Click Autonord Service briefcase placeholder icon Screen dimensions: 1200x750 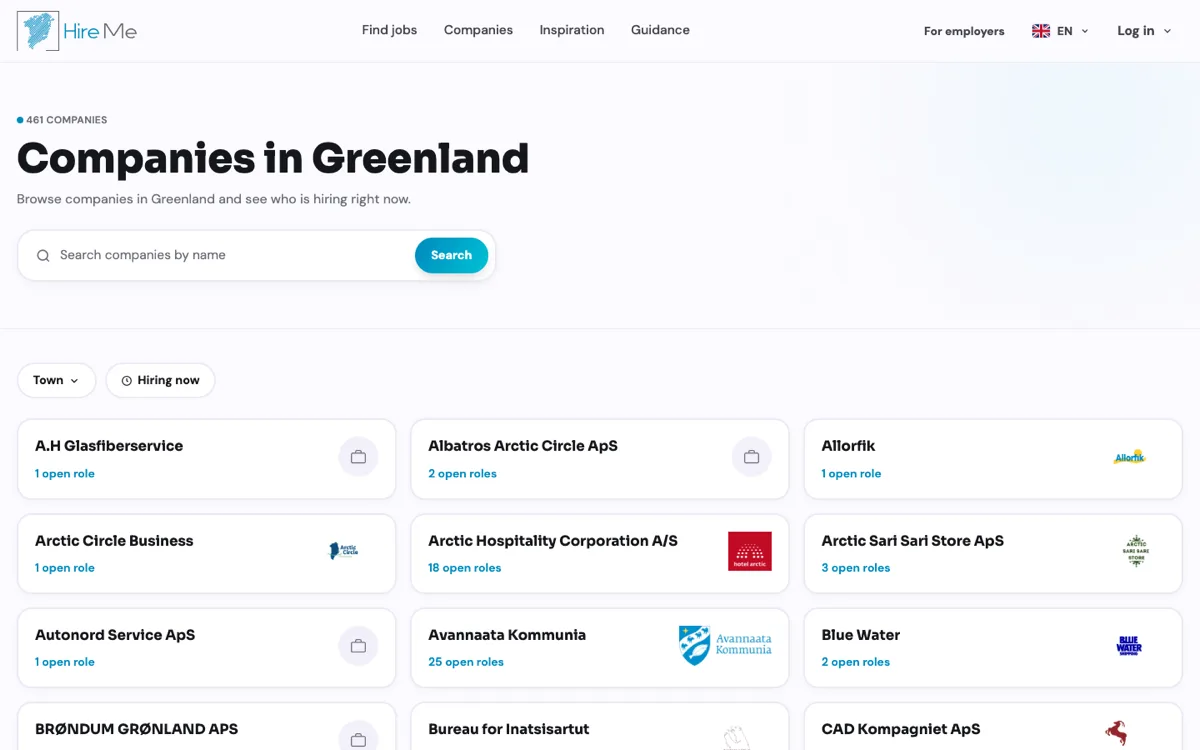click(358, 646)
